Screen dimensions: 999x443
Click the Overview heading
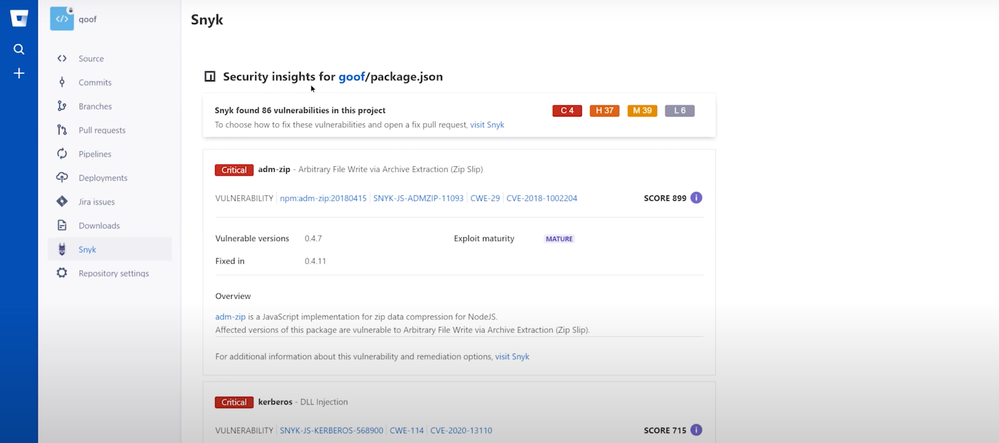pos(233,296)
